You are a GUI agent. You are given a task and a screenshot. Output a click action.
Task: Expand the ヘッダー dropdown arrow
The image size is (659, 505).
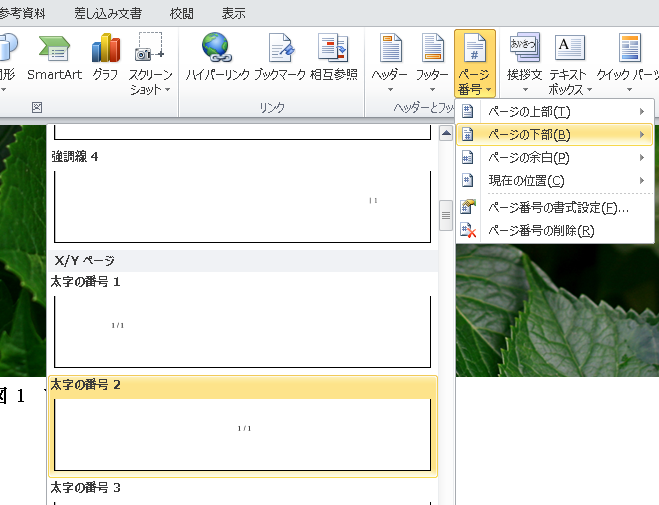point(390,89)
